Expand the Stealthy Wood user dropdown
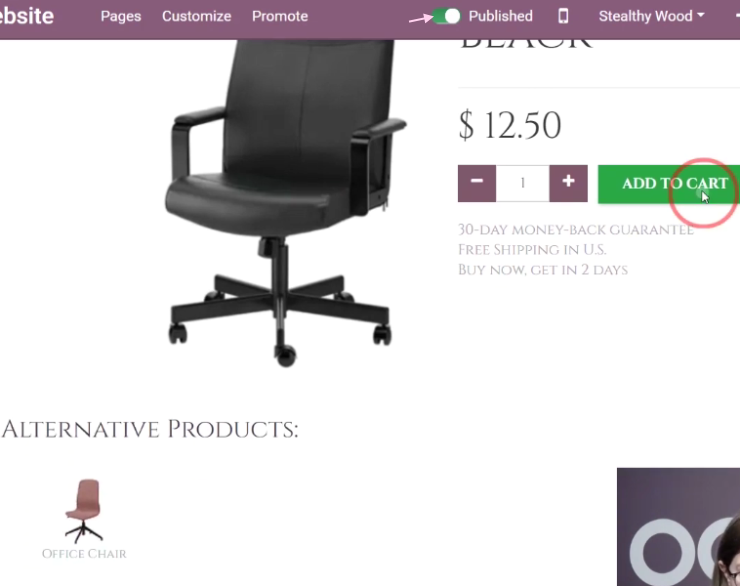 coord(651,16)
